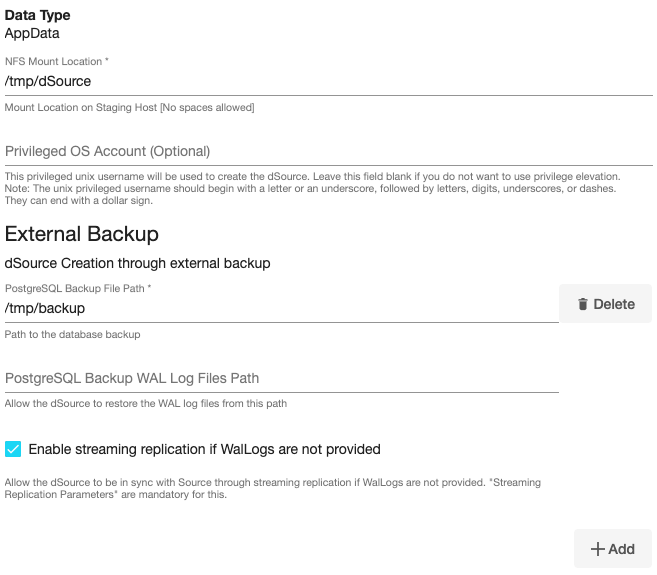This screenshot has height=575, width=657.
Task: Click the plus icon on Add
Action: pyautogui.click(x=598, y=549)
